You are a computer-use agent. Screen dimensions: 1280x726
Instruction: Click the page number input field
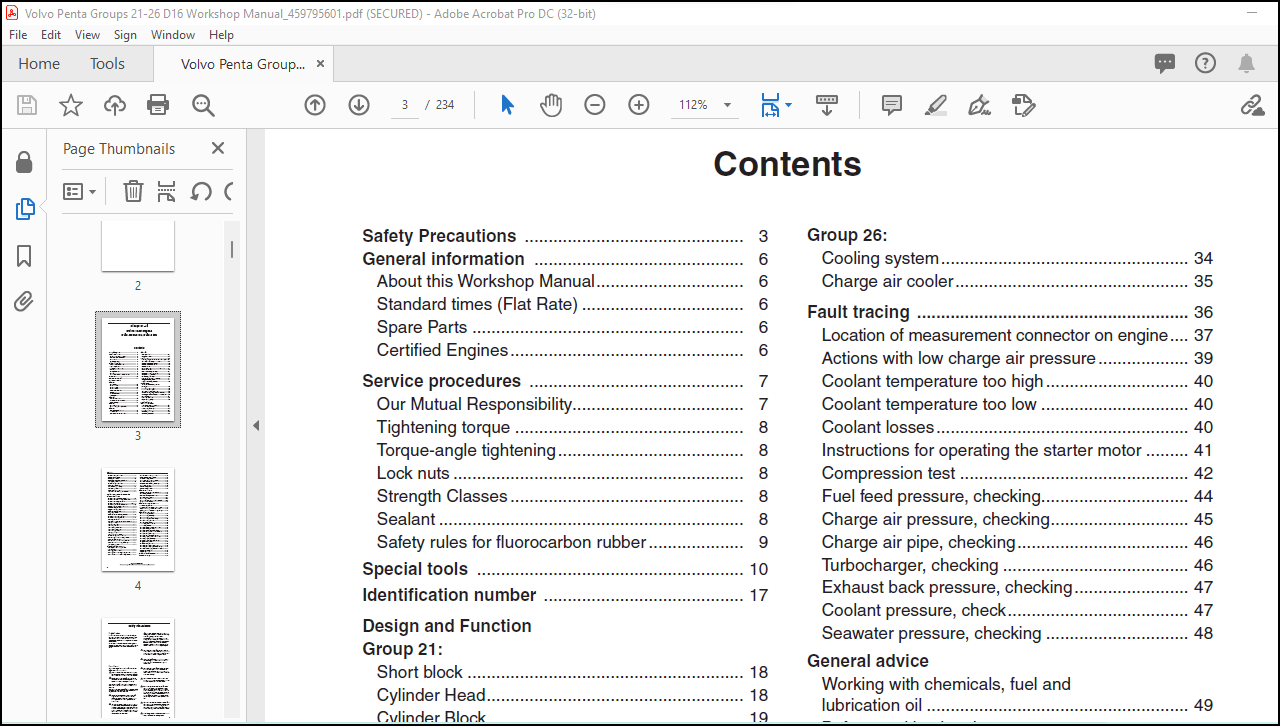(405, 105)
